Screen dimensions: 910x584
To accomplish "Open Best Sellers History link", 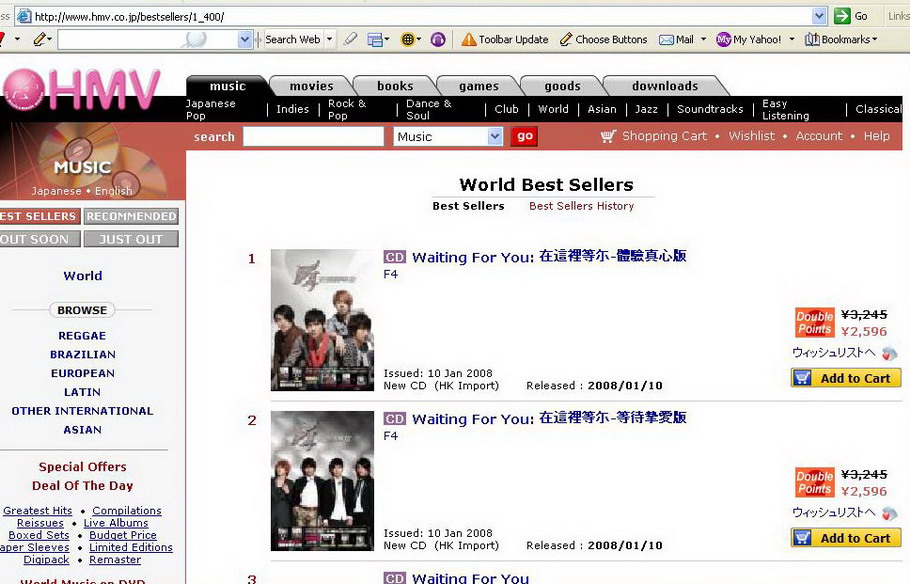I will point(582,206).
